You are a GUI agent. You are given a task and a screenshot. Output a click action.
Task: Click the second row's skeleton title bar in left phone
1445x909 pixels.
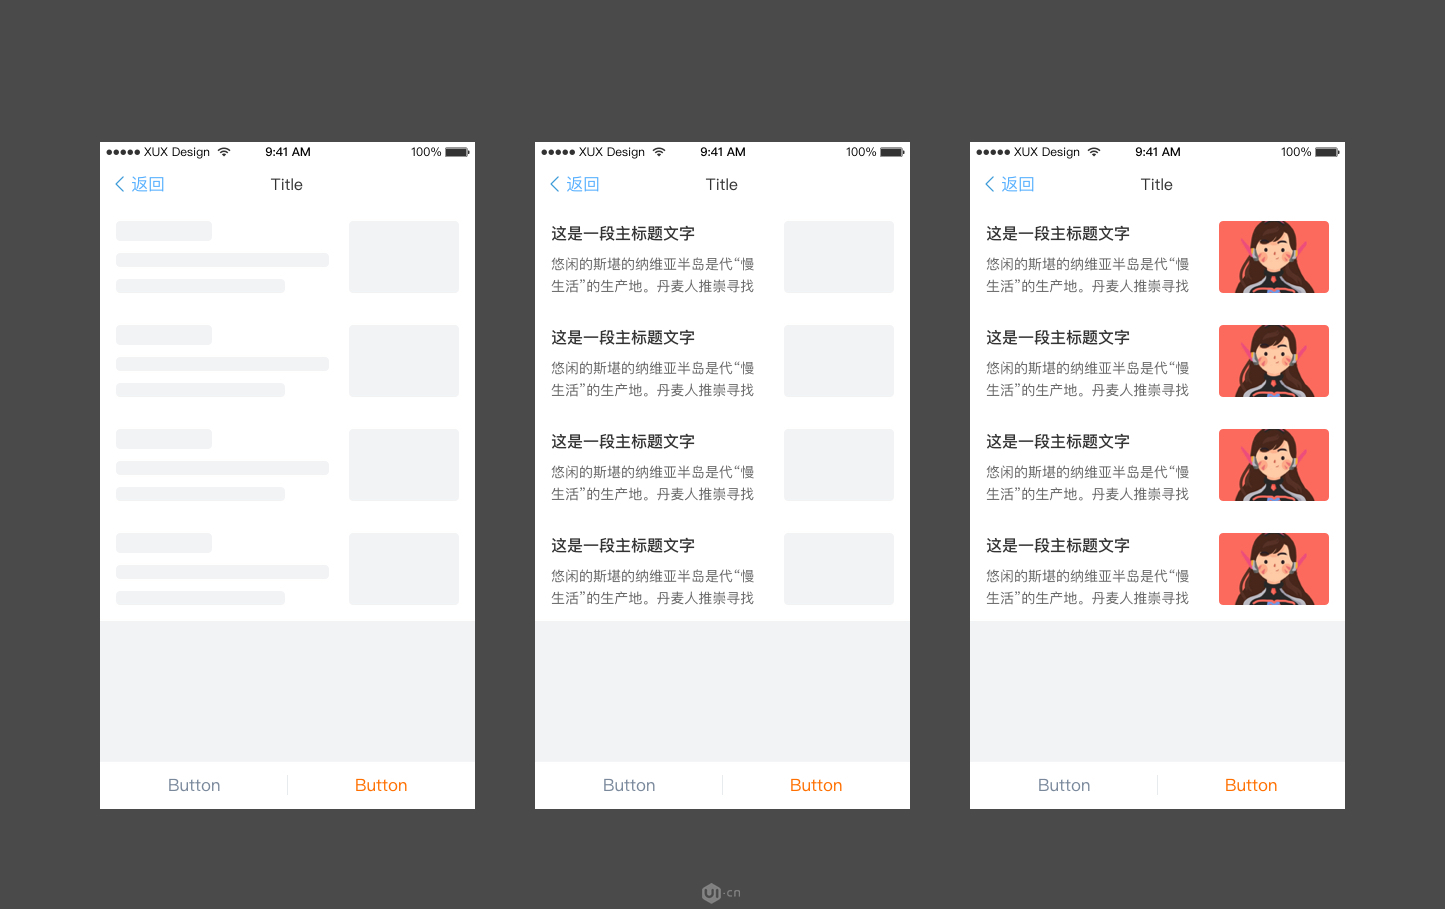164,335
